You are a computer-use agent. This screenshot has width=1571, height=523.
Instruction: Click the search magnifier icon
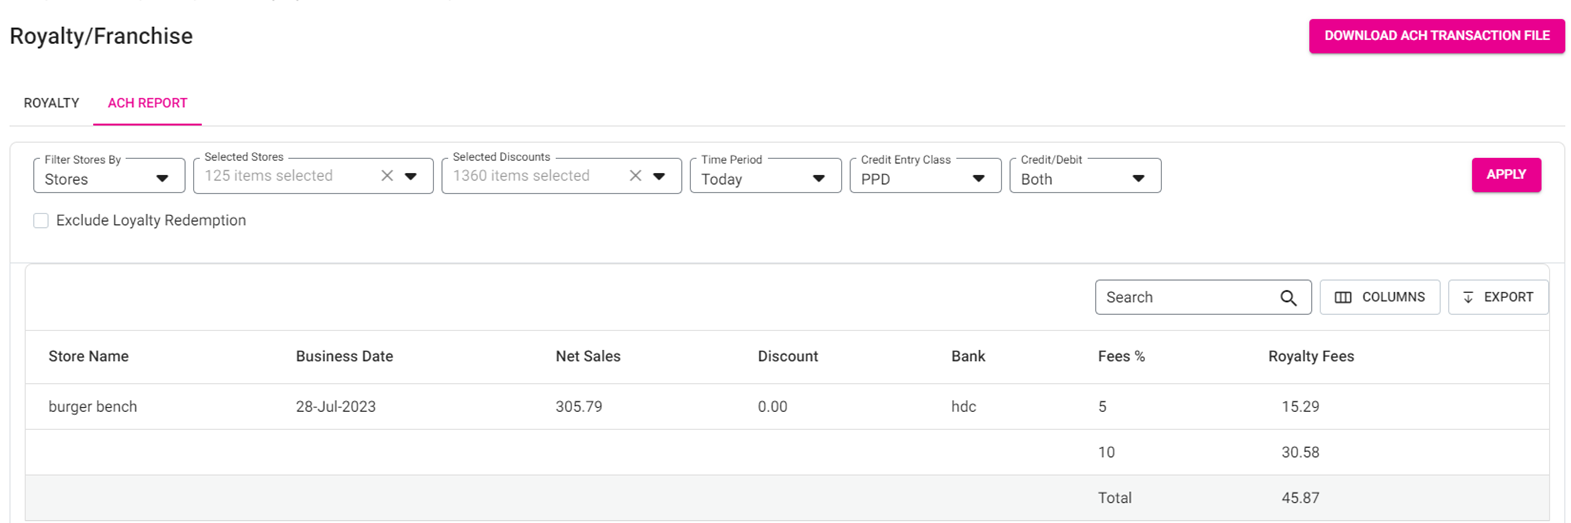coord(1288,298)
